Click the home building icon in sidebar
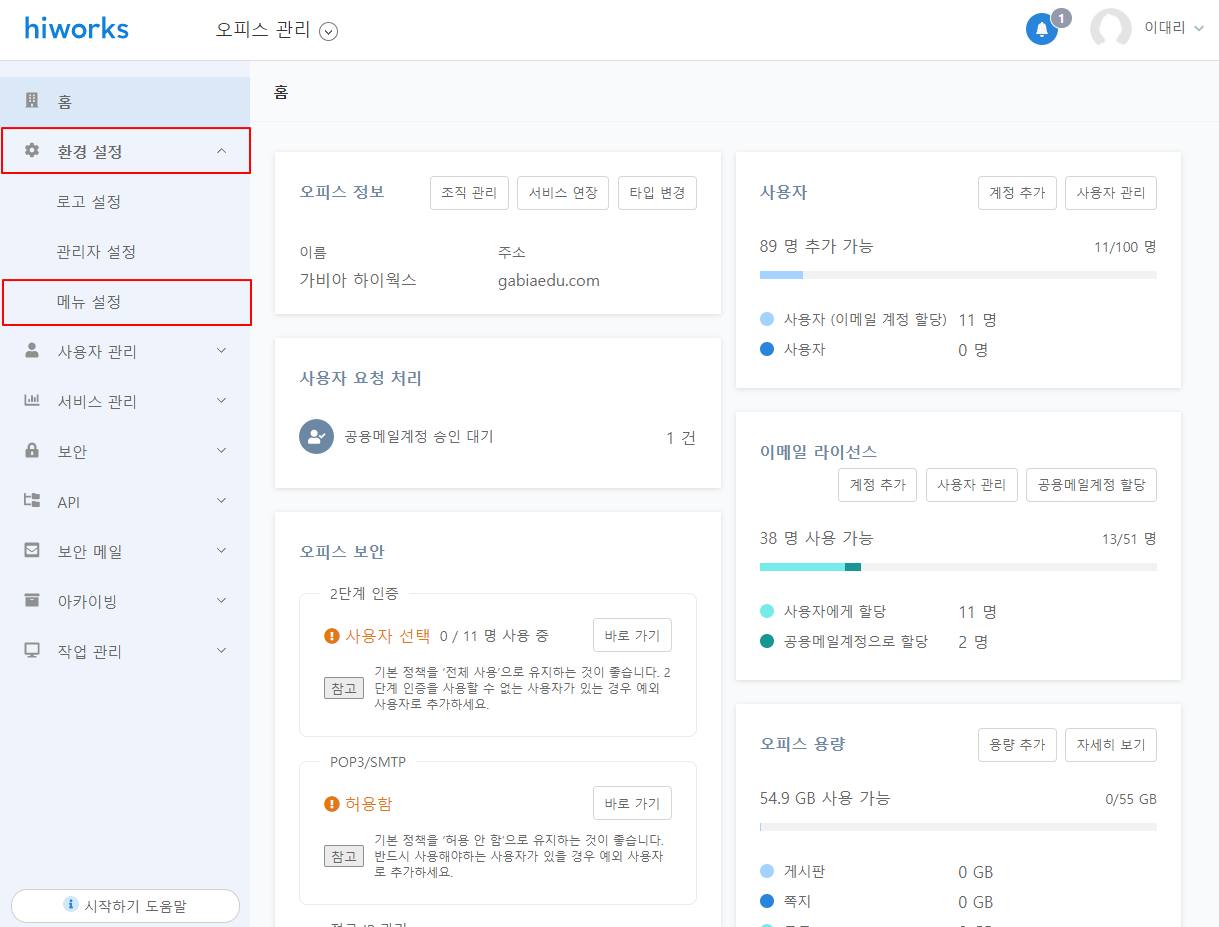1219x927 pixels. pyautogui.click(x=32, y=101)
